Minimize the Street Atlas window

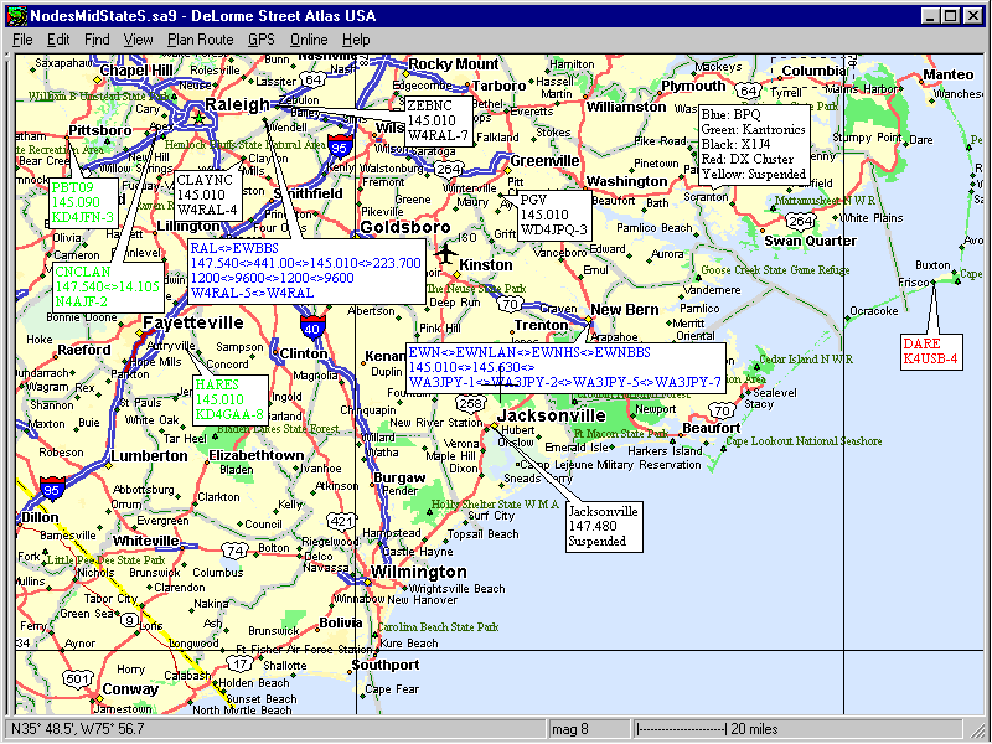(x=929, y=16)
